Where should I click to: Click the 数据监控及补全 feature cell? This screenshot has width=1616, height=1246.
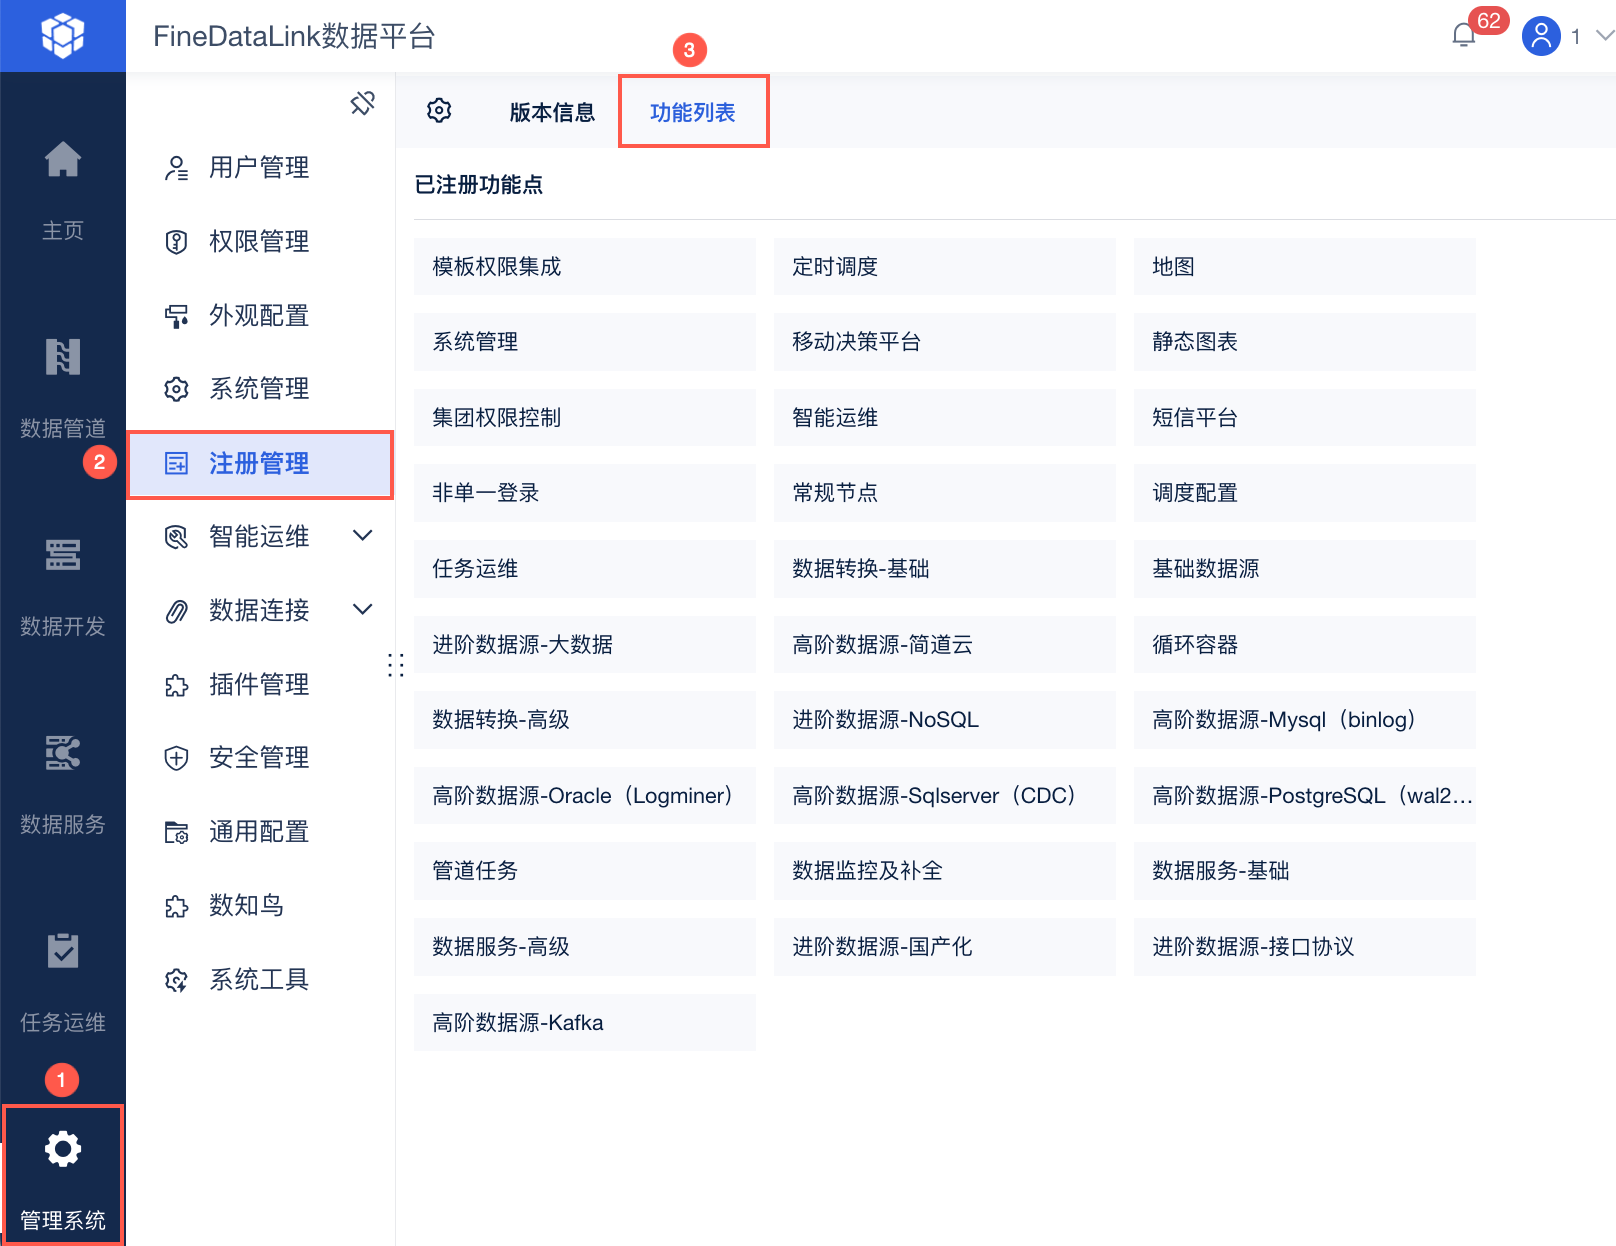click(945, 871)
